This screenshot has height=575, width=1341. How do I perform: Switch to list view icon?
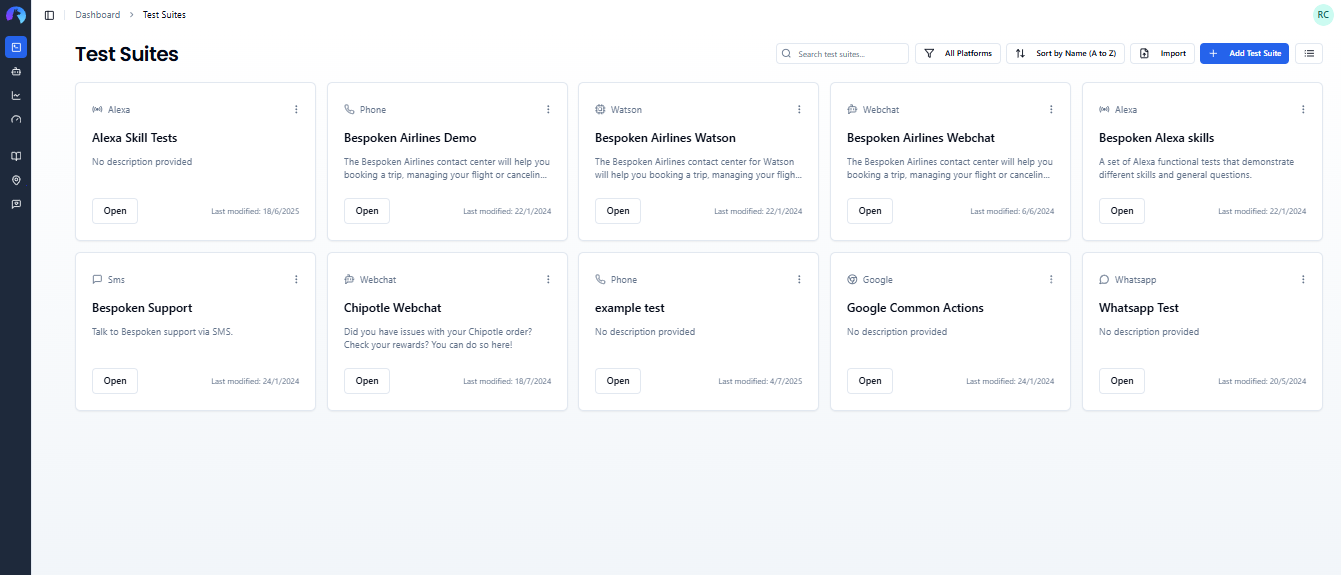coord(1309,53)
